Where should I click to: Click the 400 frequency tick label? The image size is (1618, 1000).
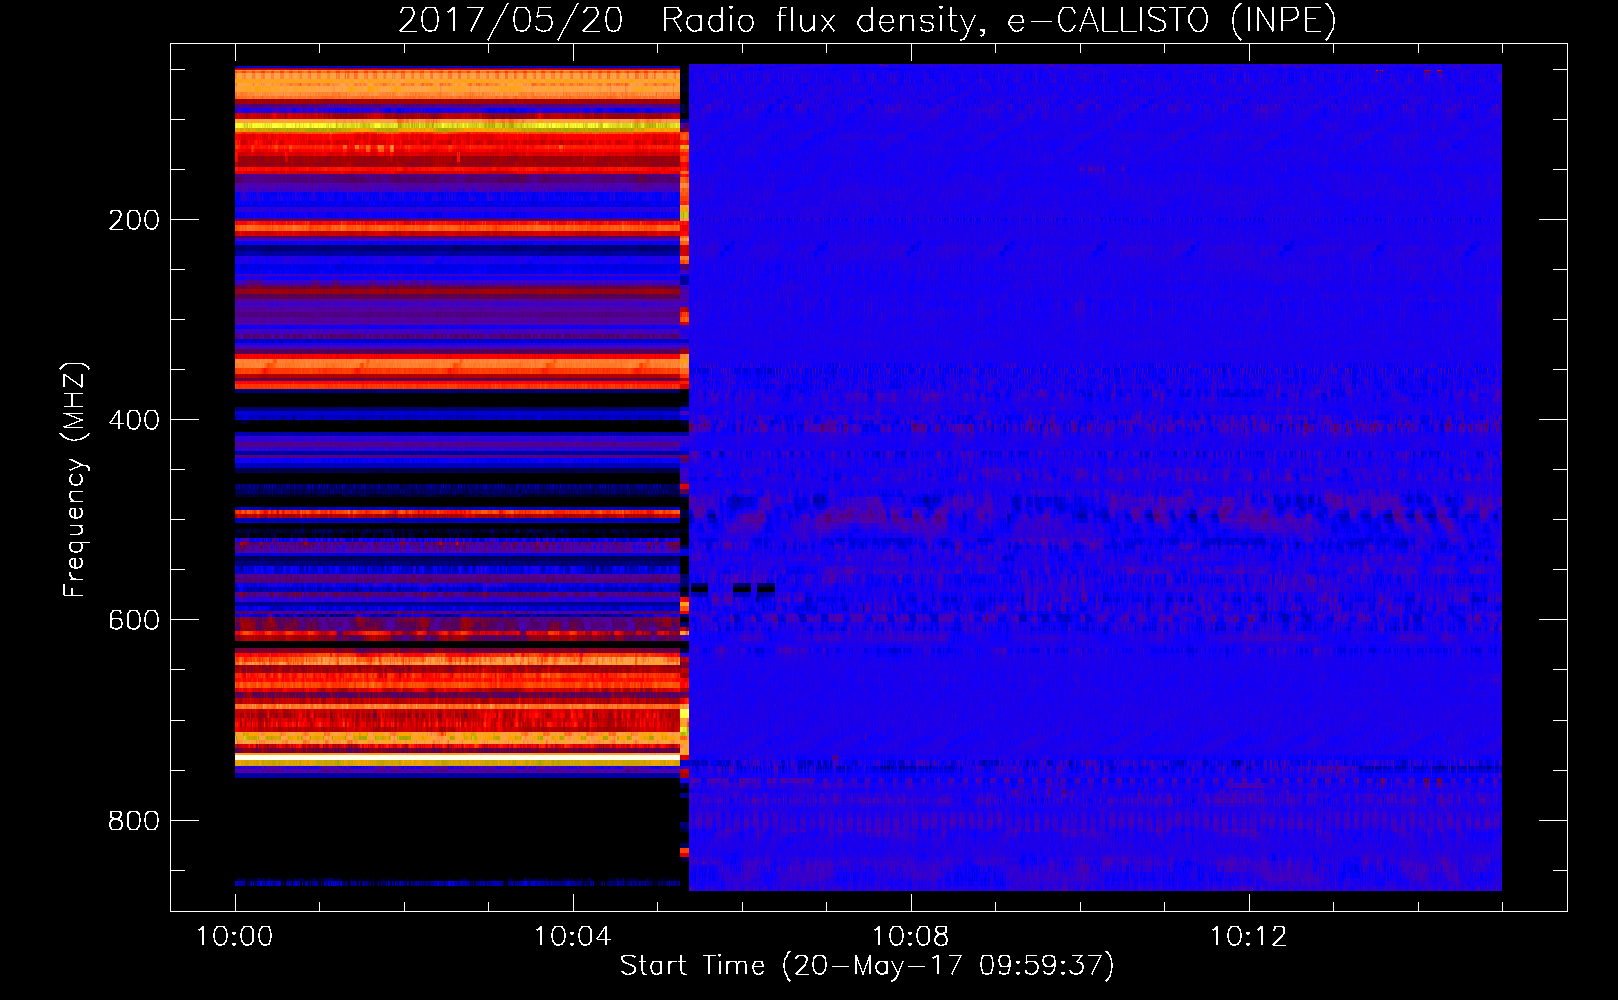[134, 420]
